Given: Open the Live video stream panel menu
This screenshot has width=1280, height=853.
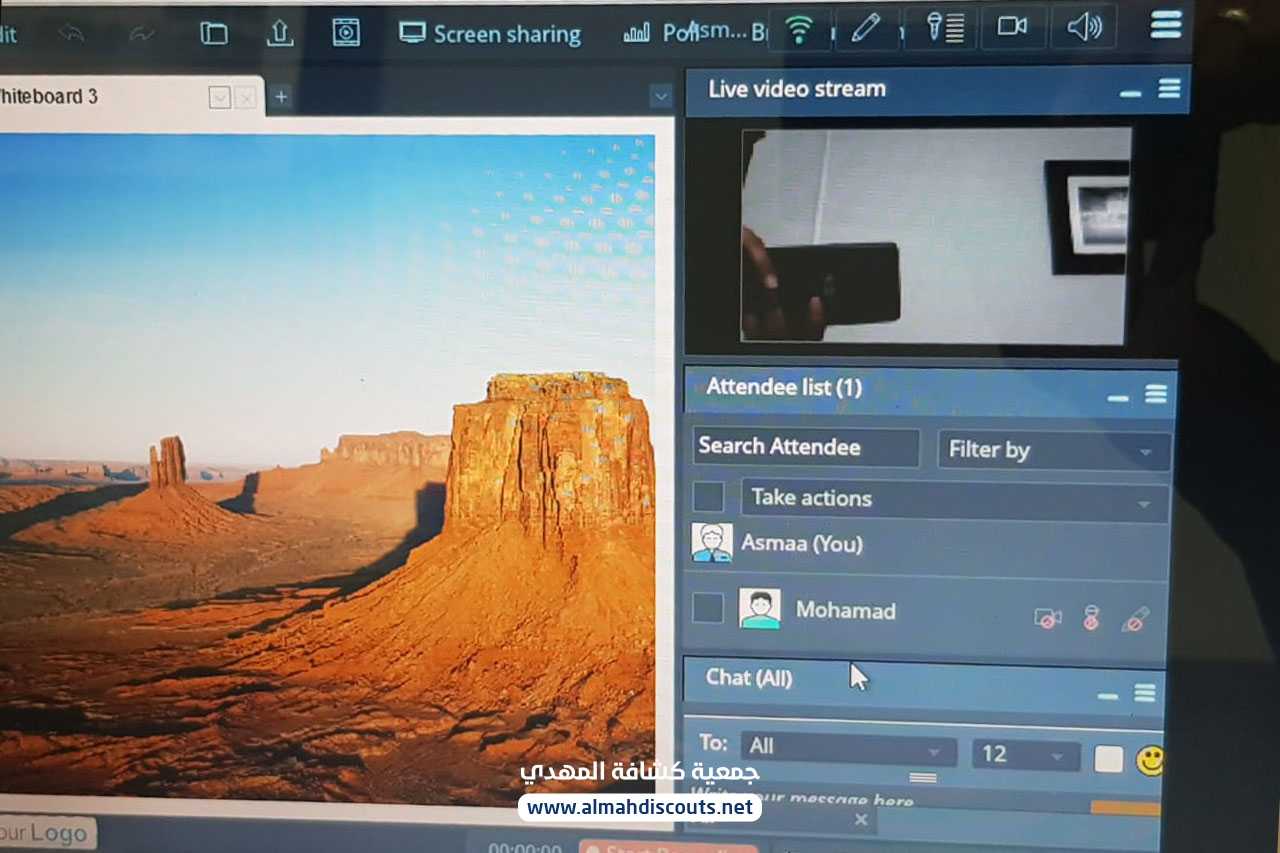Looking at the screenshot, I should tap(1169, 89).
